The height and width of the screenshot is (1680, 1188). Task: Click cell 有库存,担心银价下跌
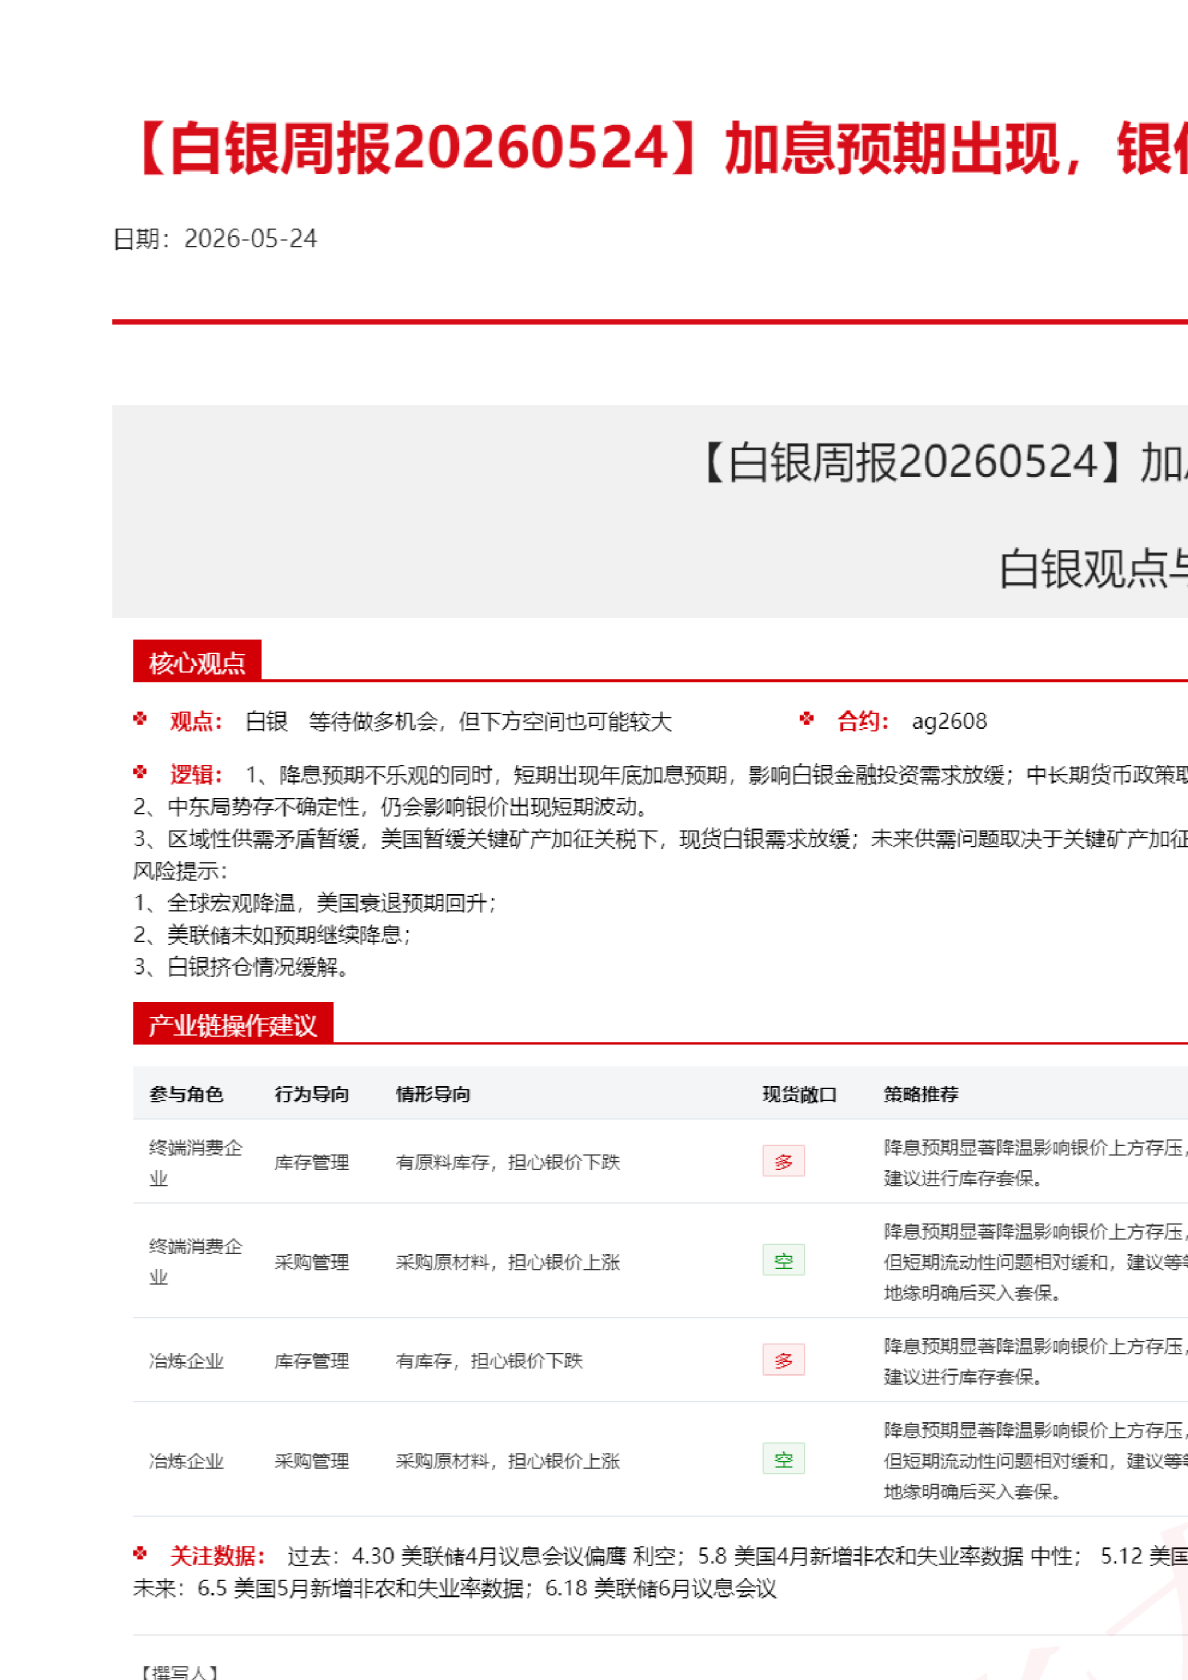coord(489,1361)
